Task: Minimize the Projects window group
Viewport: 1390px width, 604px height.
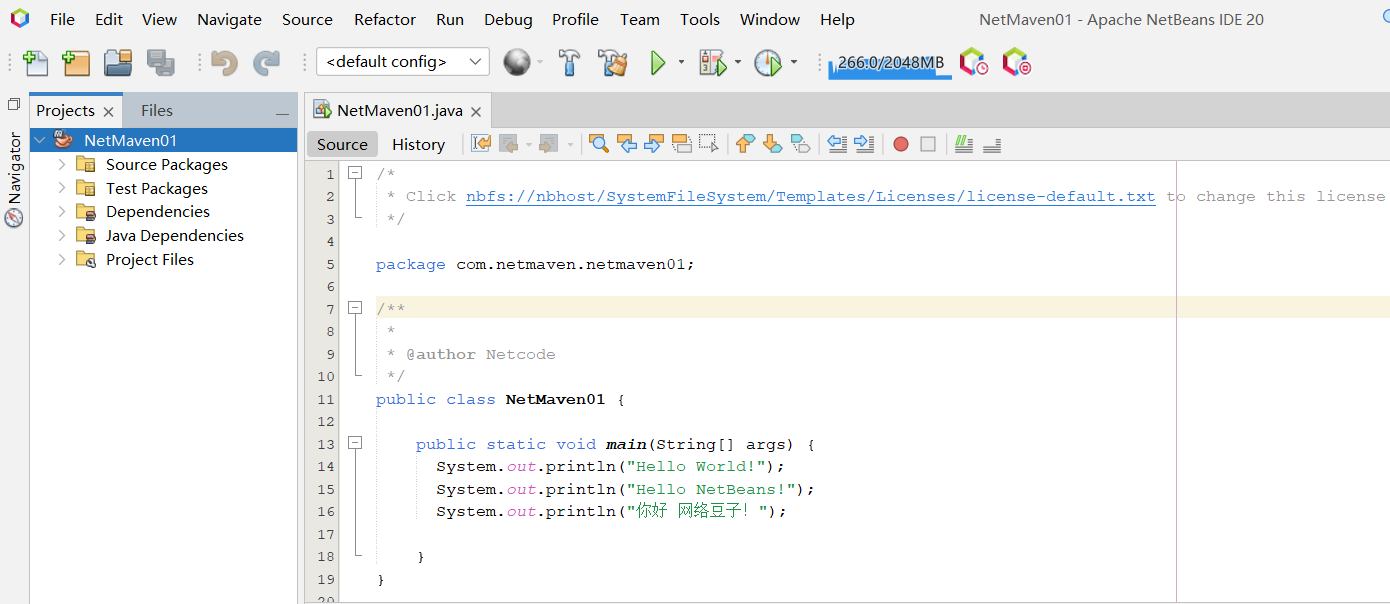Action: 283,113
